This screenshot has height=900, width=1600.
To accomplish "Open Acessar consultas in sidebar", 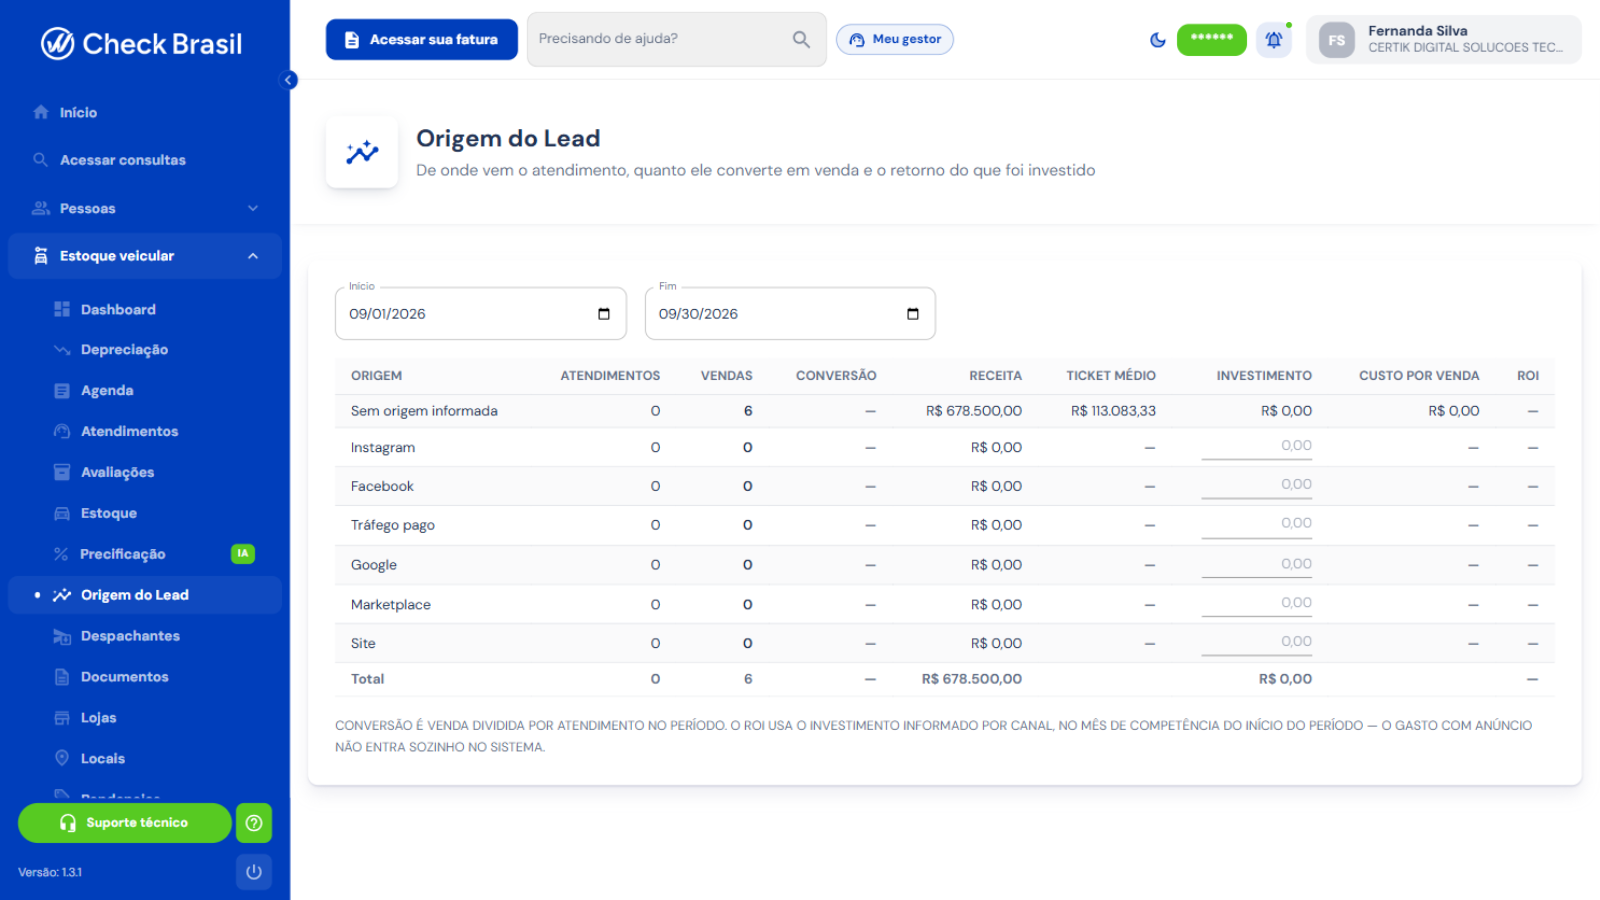I will click(145, 160).
